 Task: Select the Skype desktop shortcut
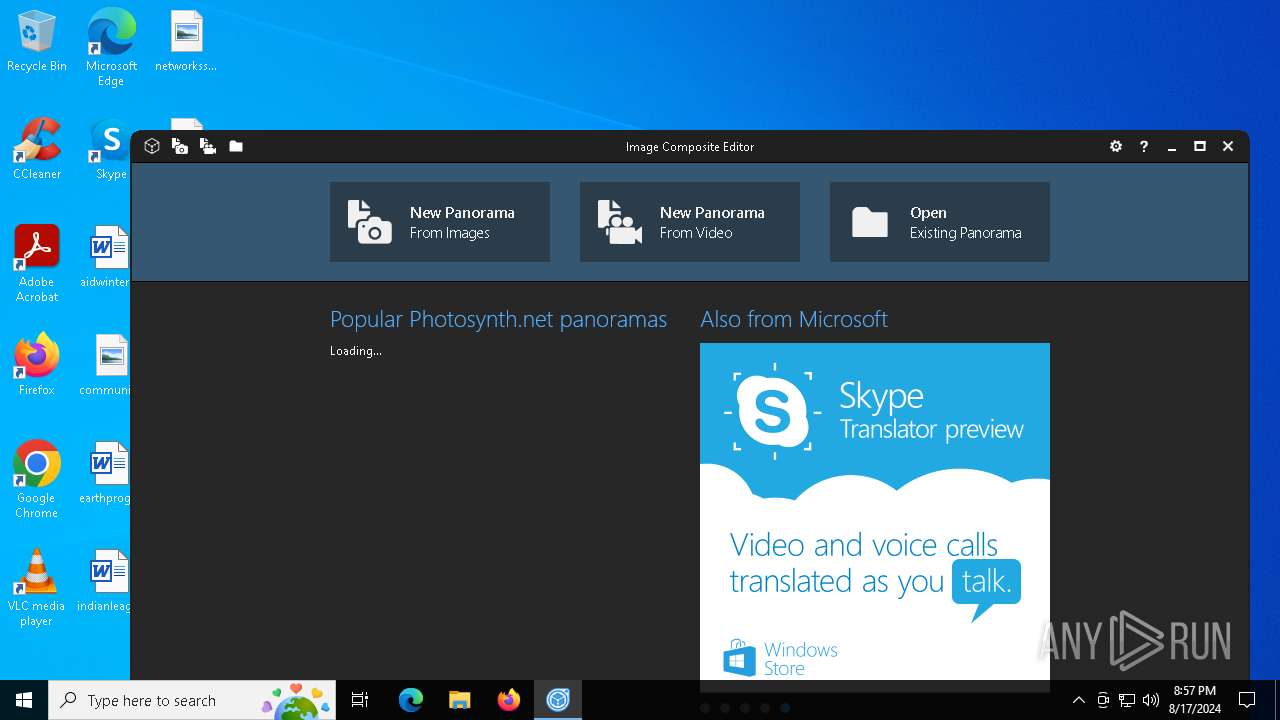point(111,149)
